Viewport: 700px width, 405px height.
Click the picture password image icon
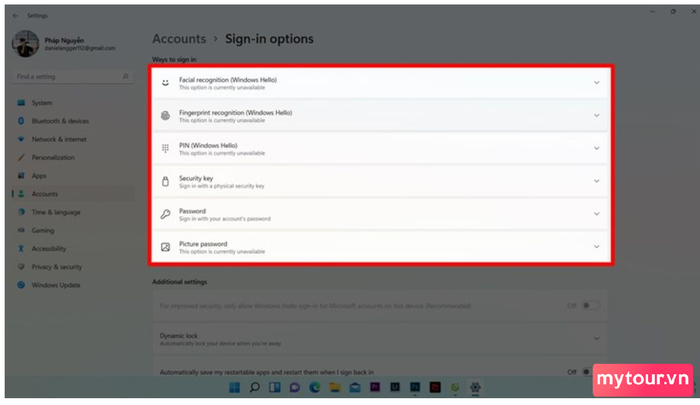[165, 247]
